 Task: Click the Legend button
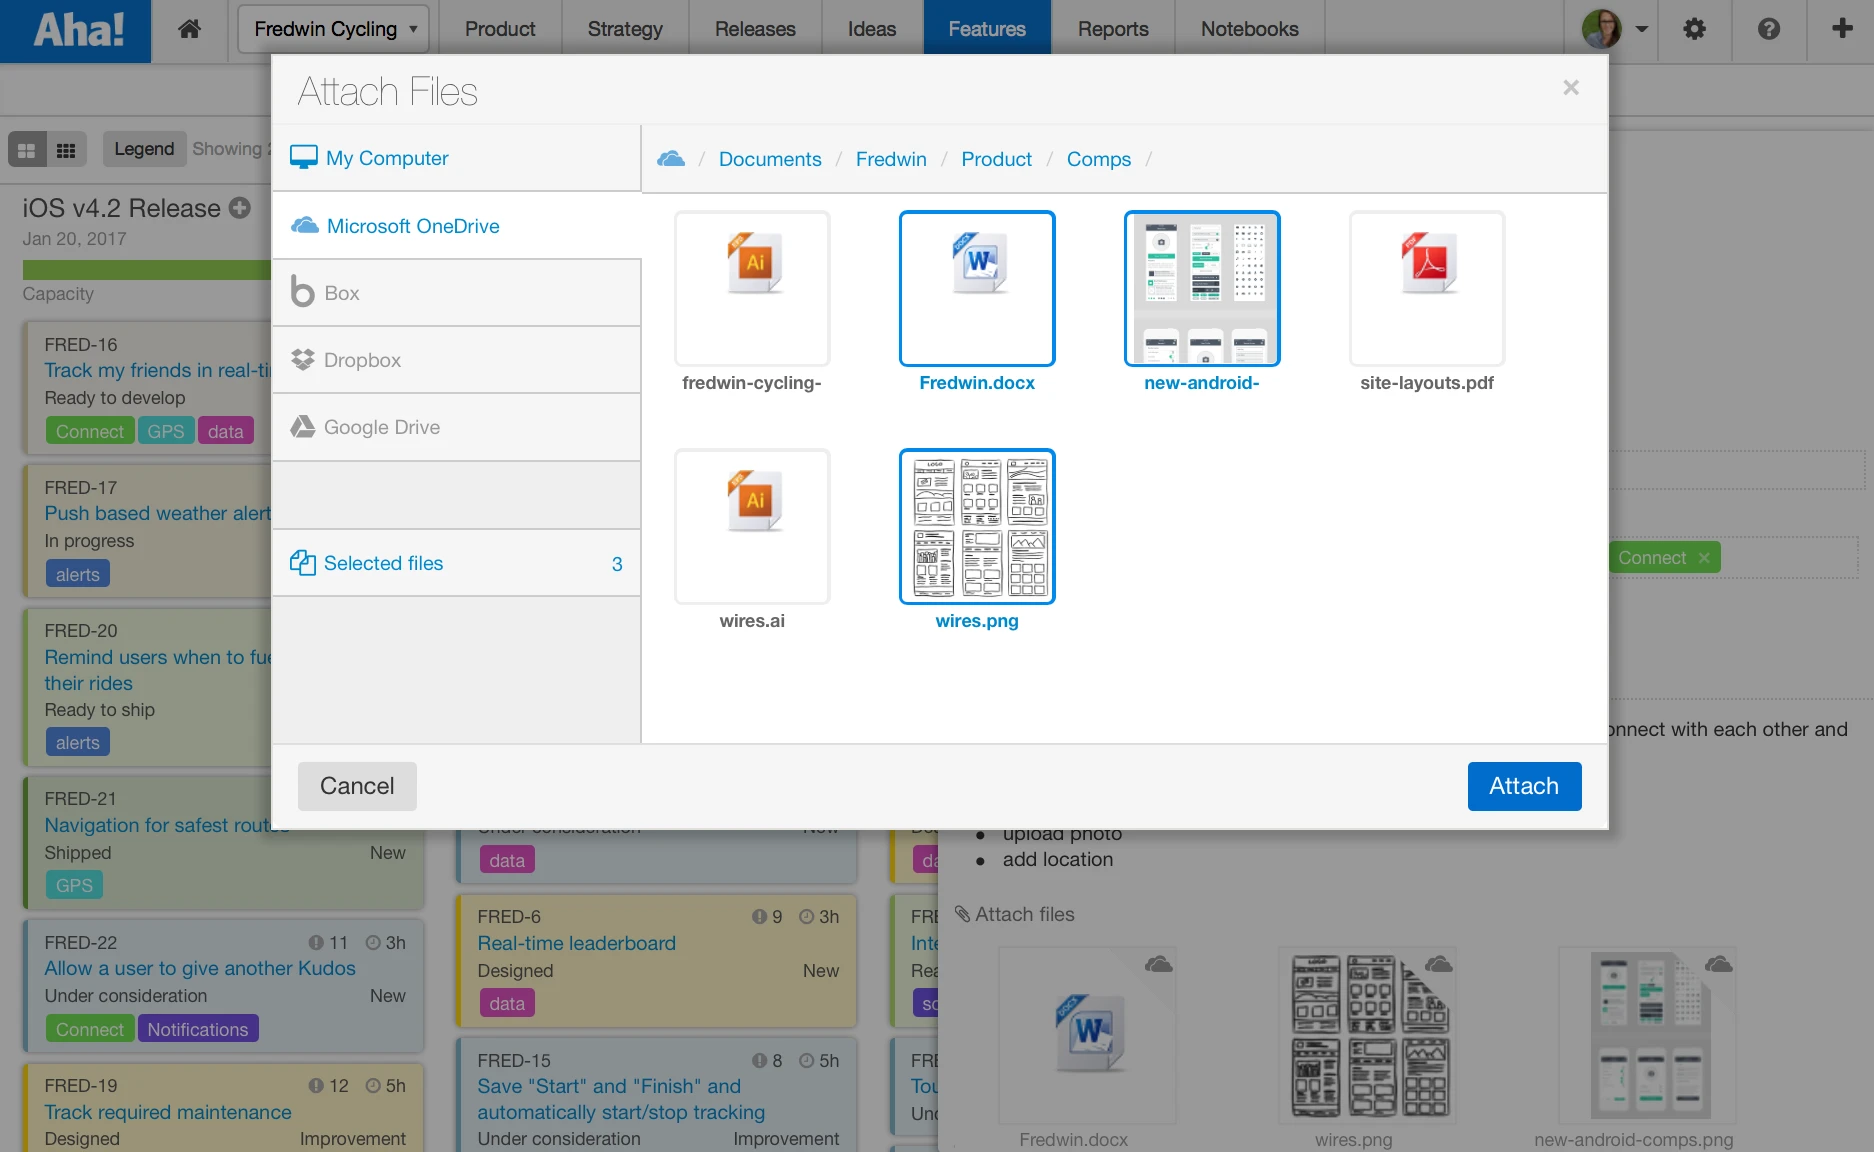[144, 149]
